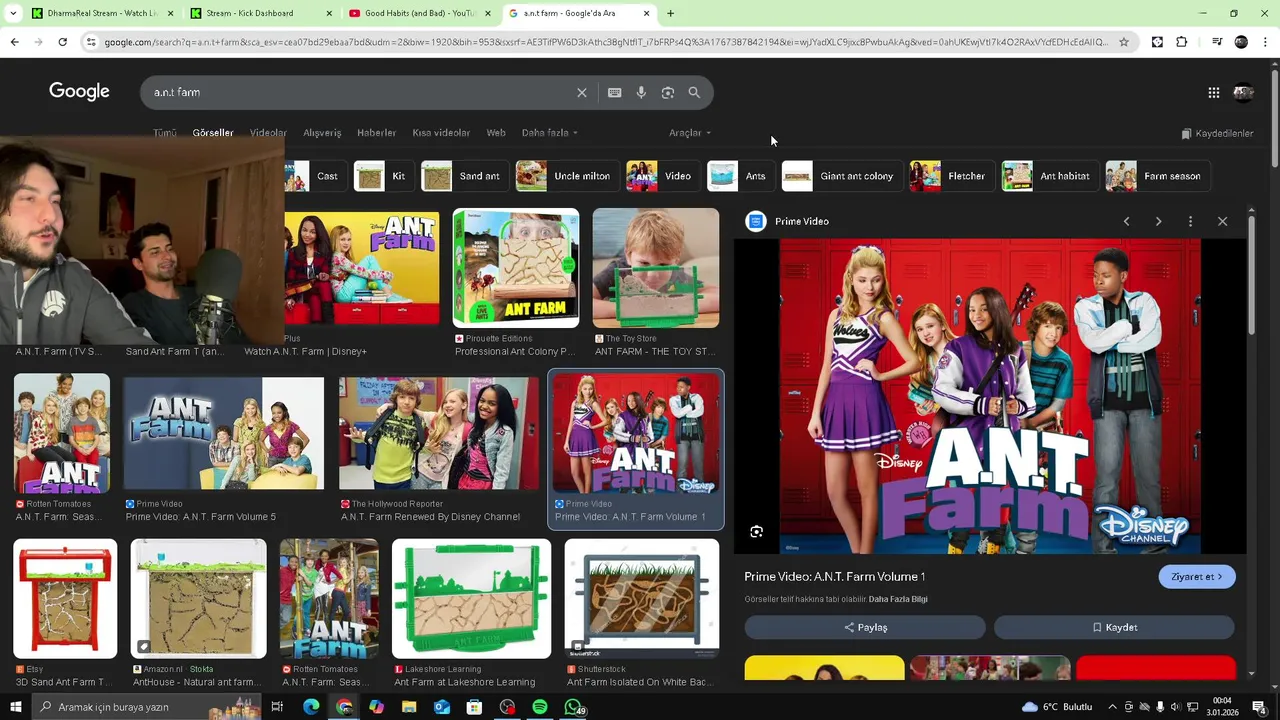The width and height of the screenshot is (1280, 720).
Task: Open 'Prime Video: A.N.T. Farm Volume 5' image
Action: [224, 433]
